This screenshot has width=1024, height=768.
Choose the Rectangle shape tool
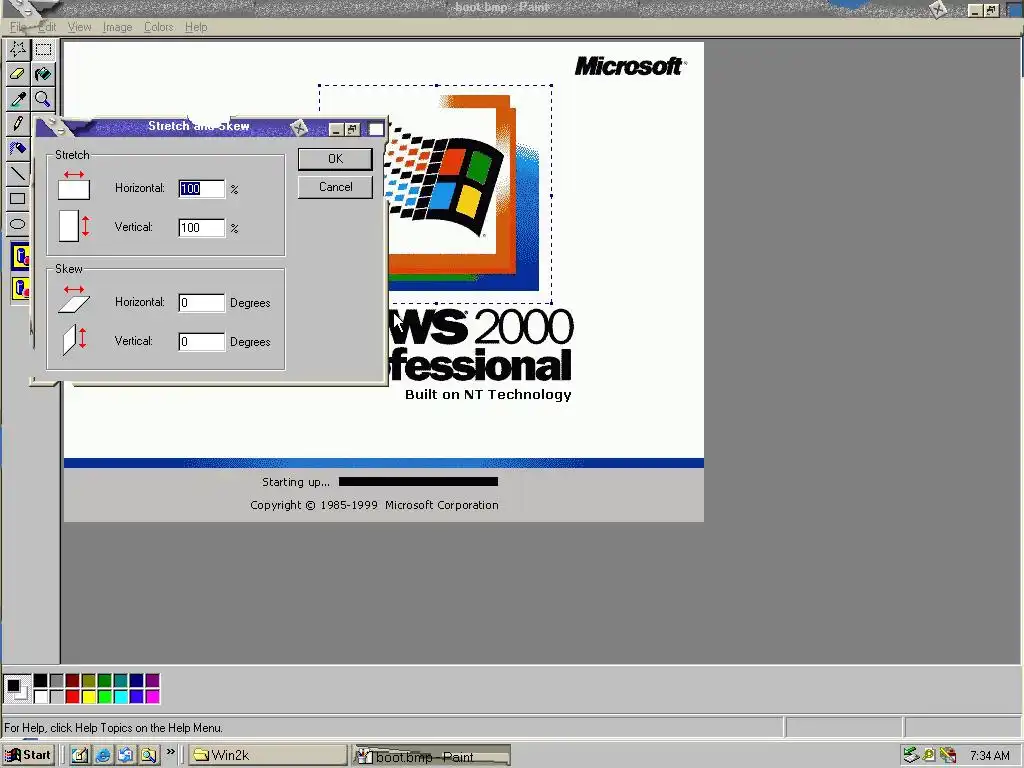tap(18, 199)
